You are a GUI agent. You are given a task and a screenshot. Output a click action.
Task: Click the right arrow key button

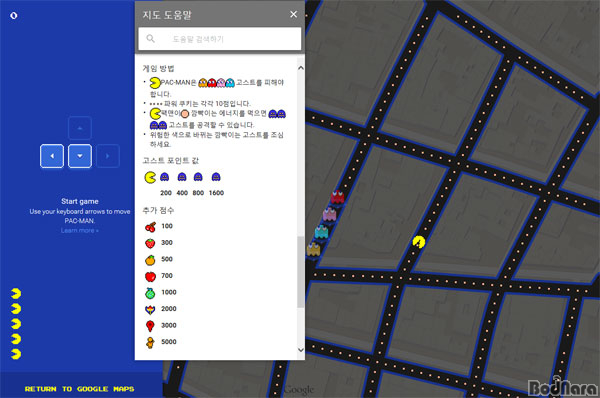click(108, 156)
